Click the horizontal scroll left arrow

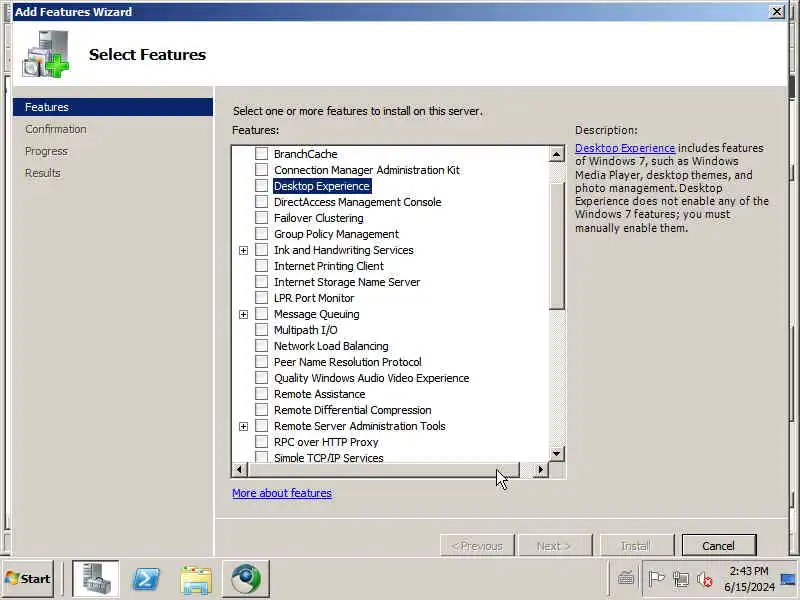(239, 469)
